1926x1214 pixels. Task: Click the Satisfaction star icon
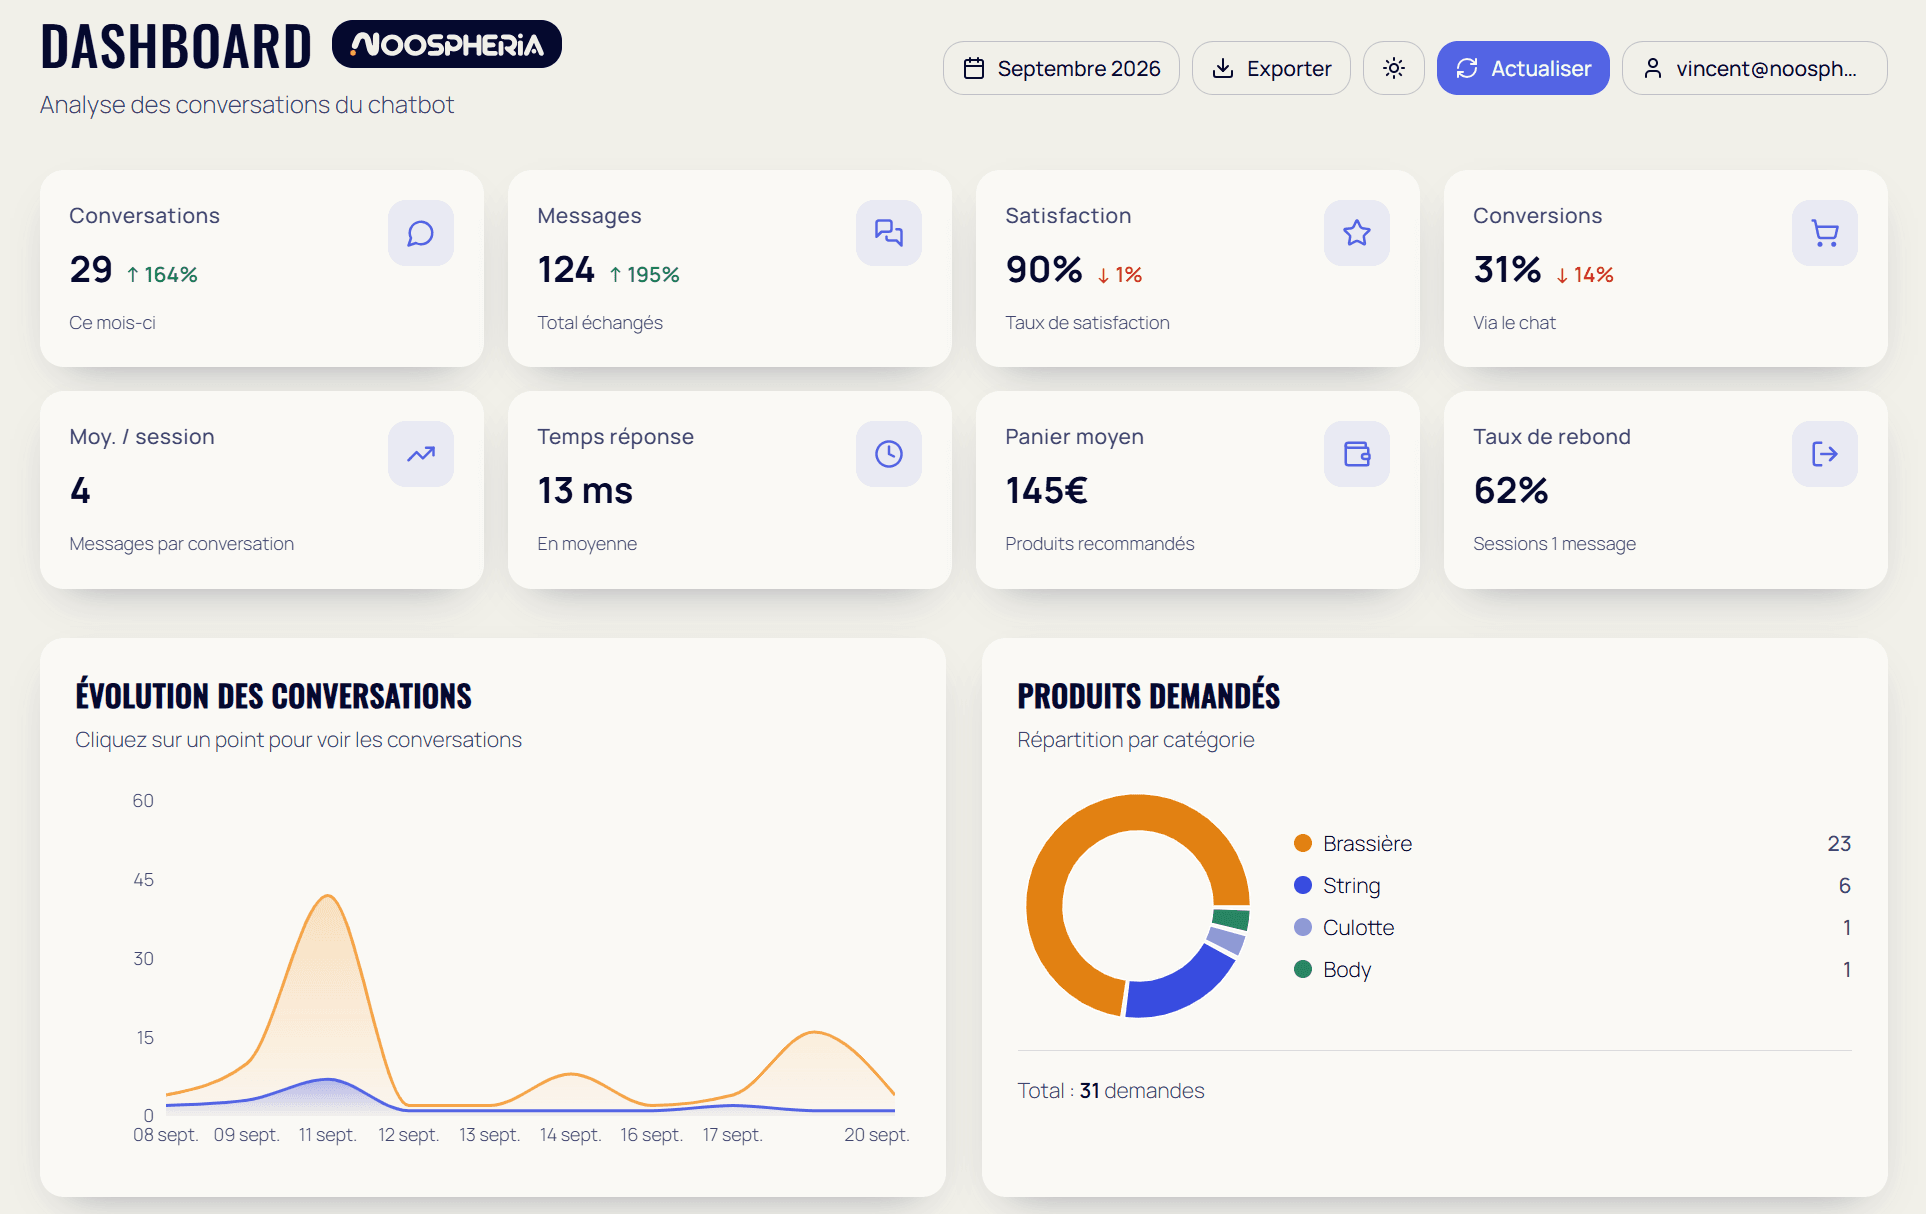1357,233
